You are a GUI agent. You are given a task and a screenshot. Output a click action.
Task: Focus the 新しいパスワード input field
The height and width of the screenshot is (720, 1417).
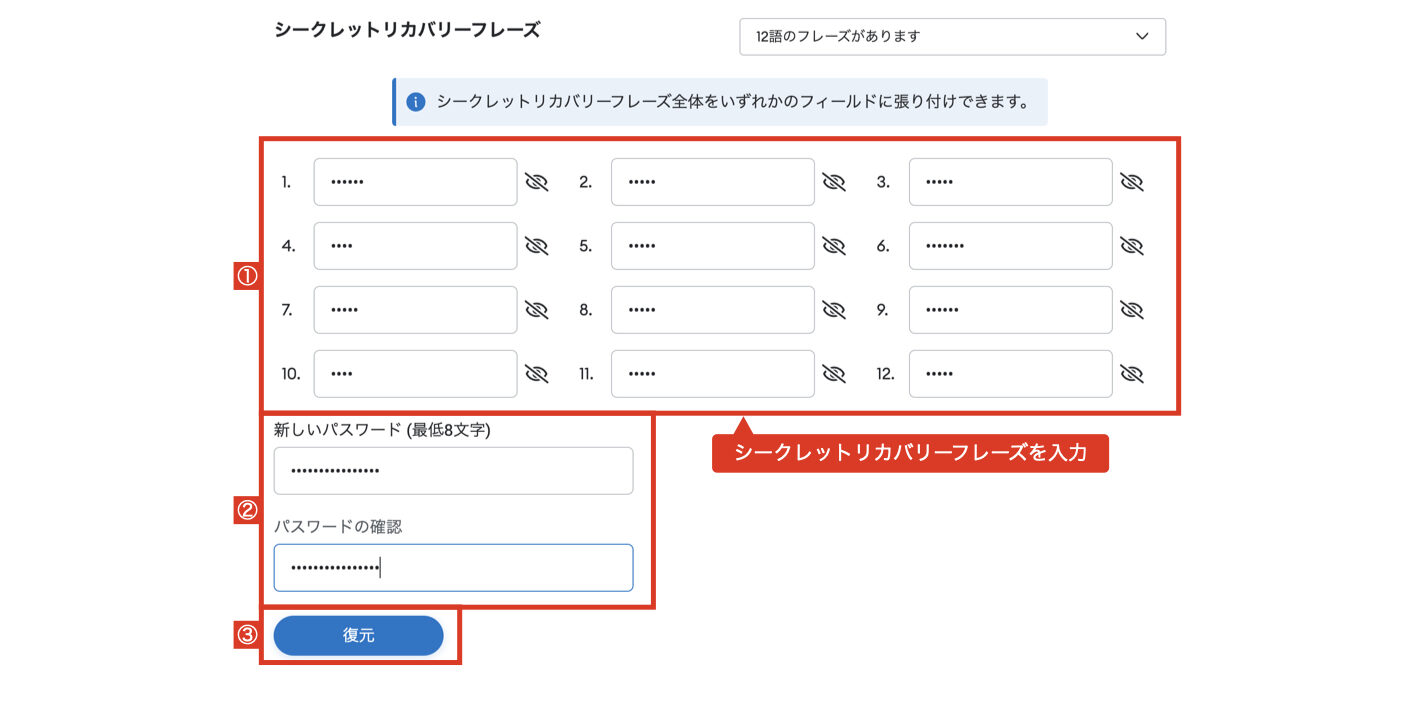(x=453, y=471)
